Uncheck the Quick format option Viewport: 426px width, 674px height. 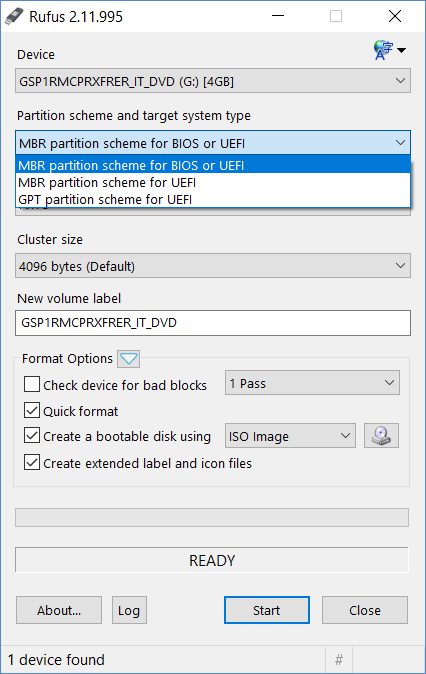(x=32, y=411)
